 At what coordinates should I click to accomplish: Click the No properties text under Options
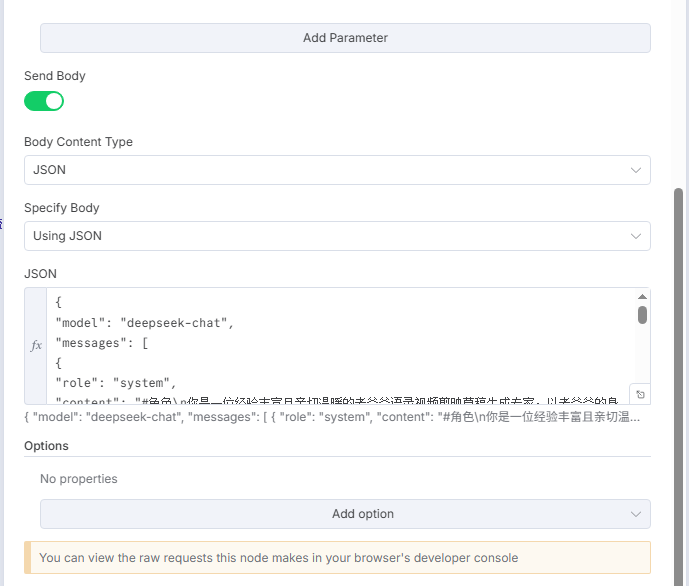(79, 479)
